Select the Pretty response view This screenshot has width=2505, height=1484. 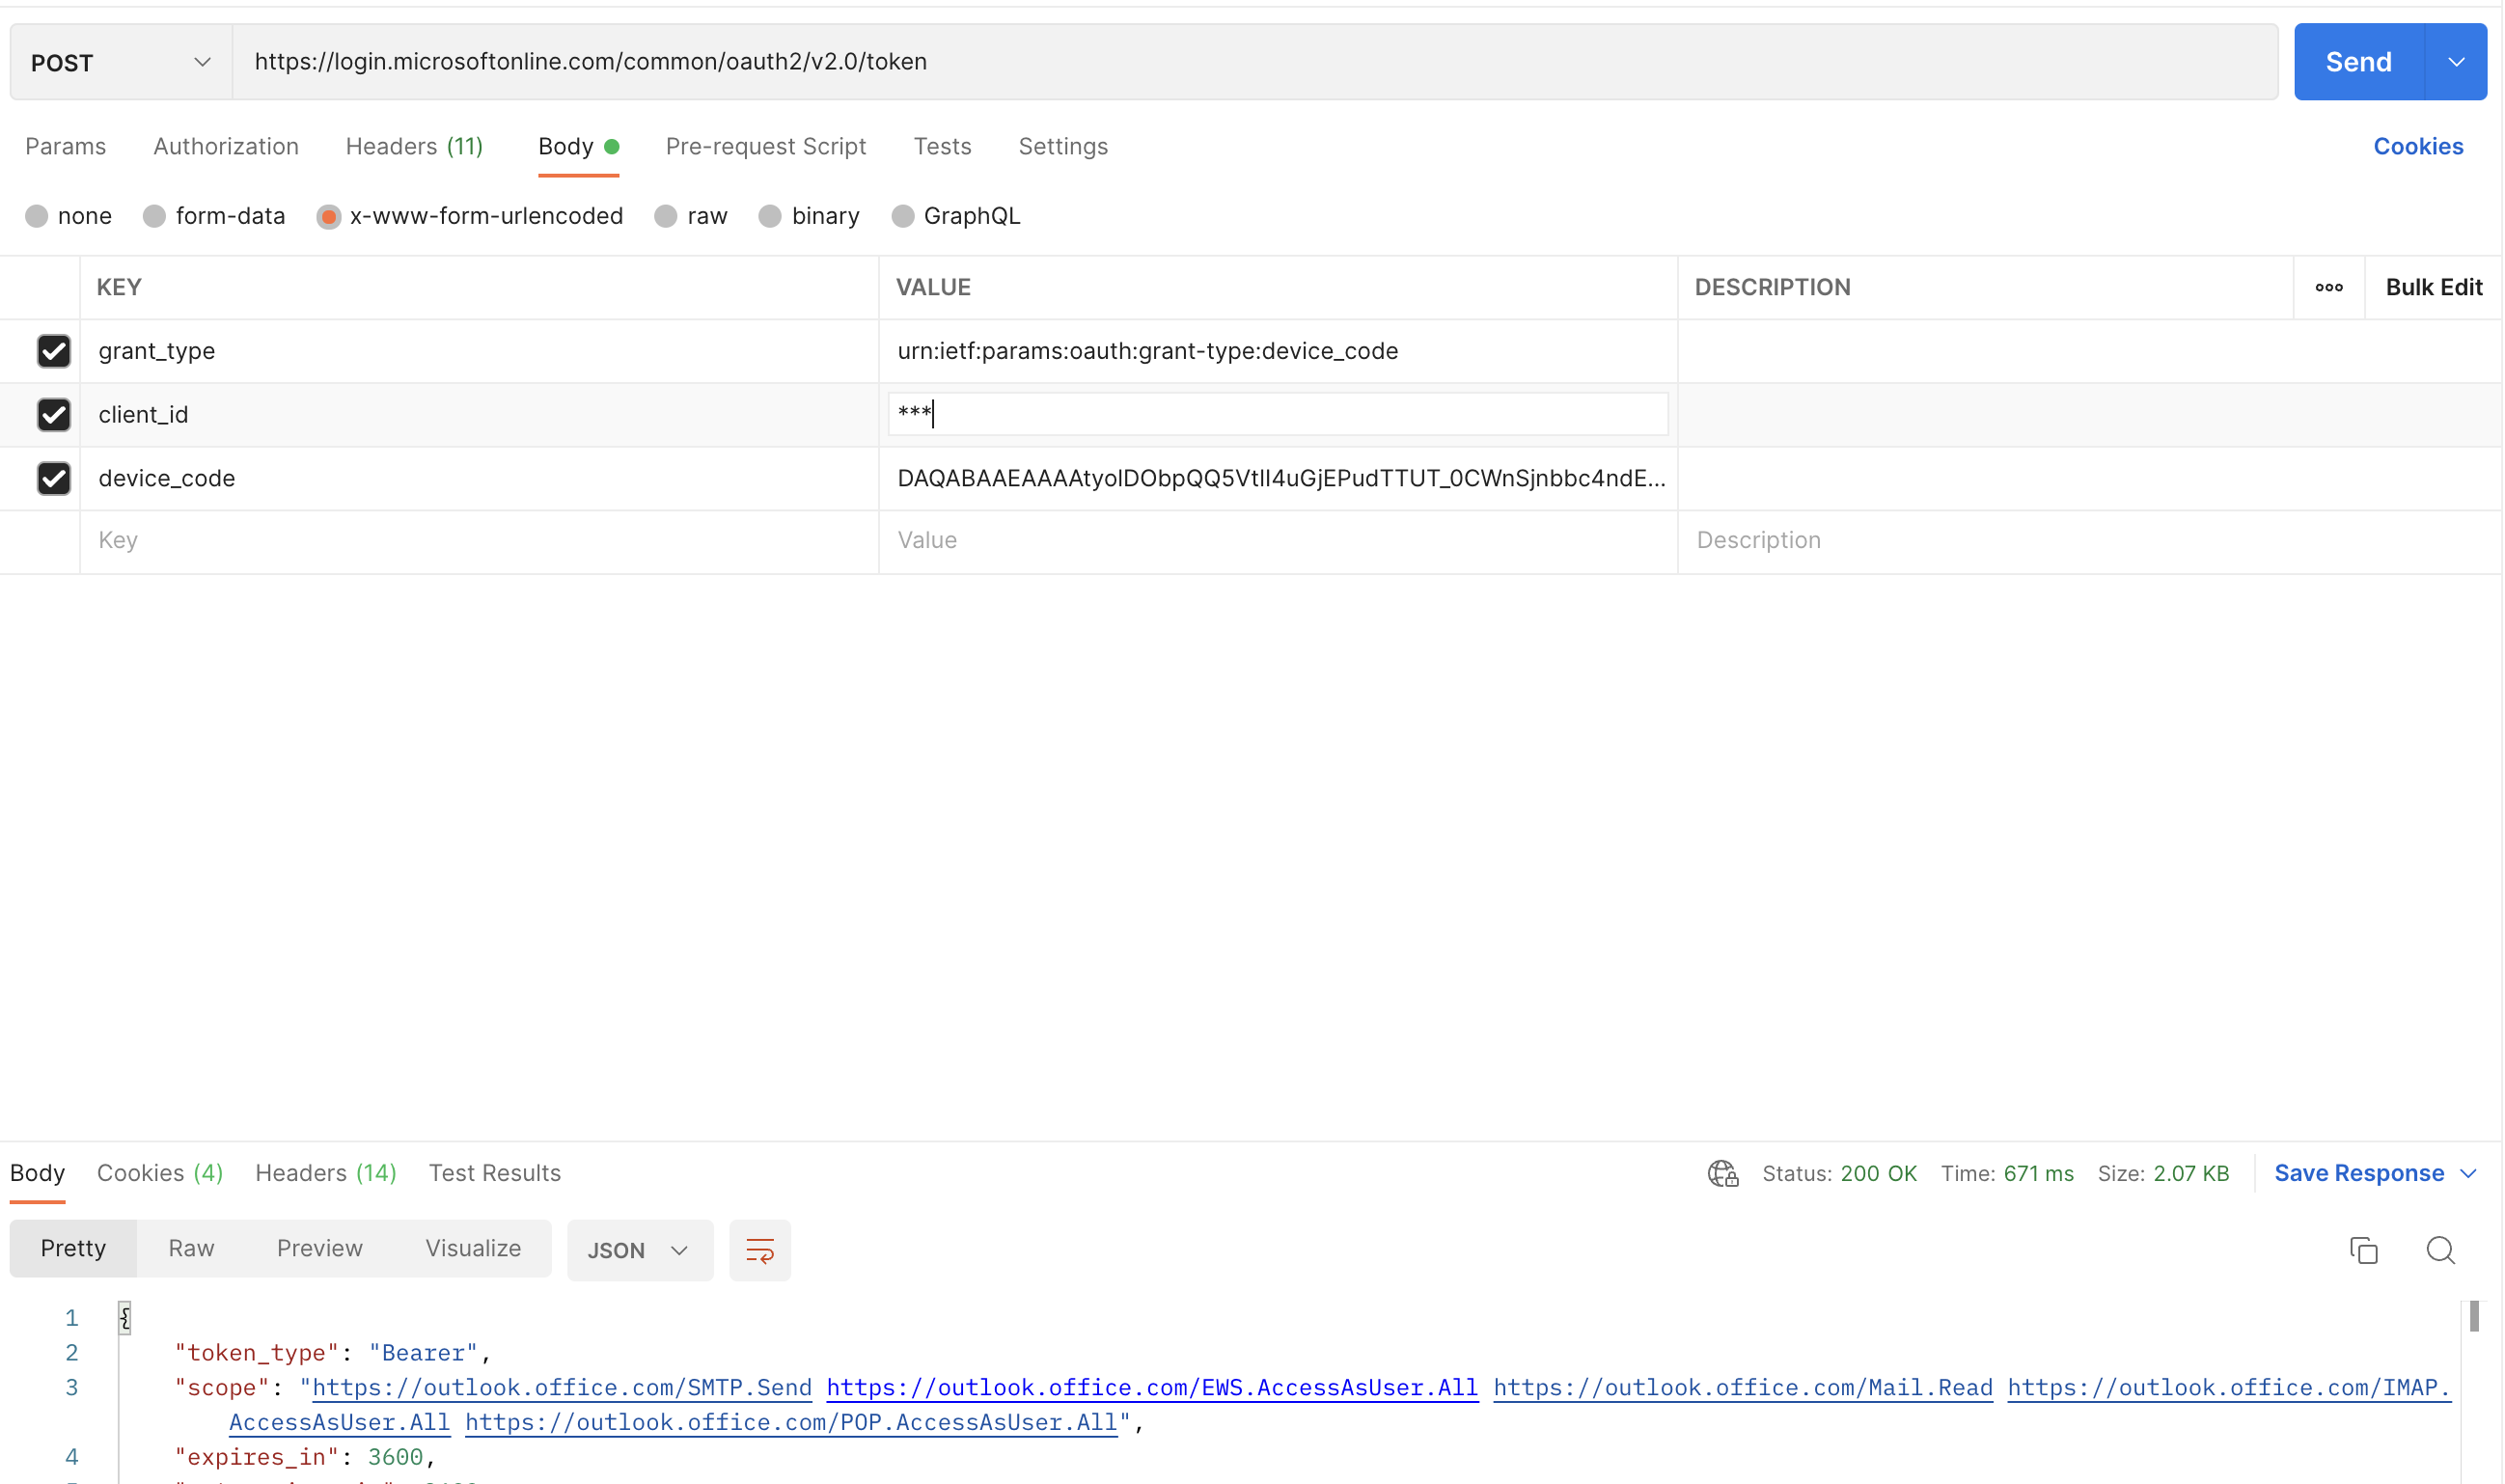coord(73,1249)
